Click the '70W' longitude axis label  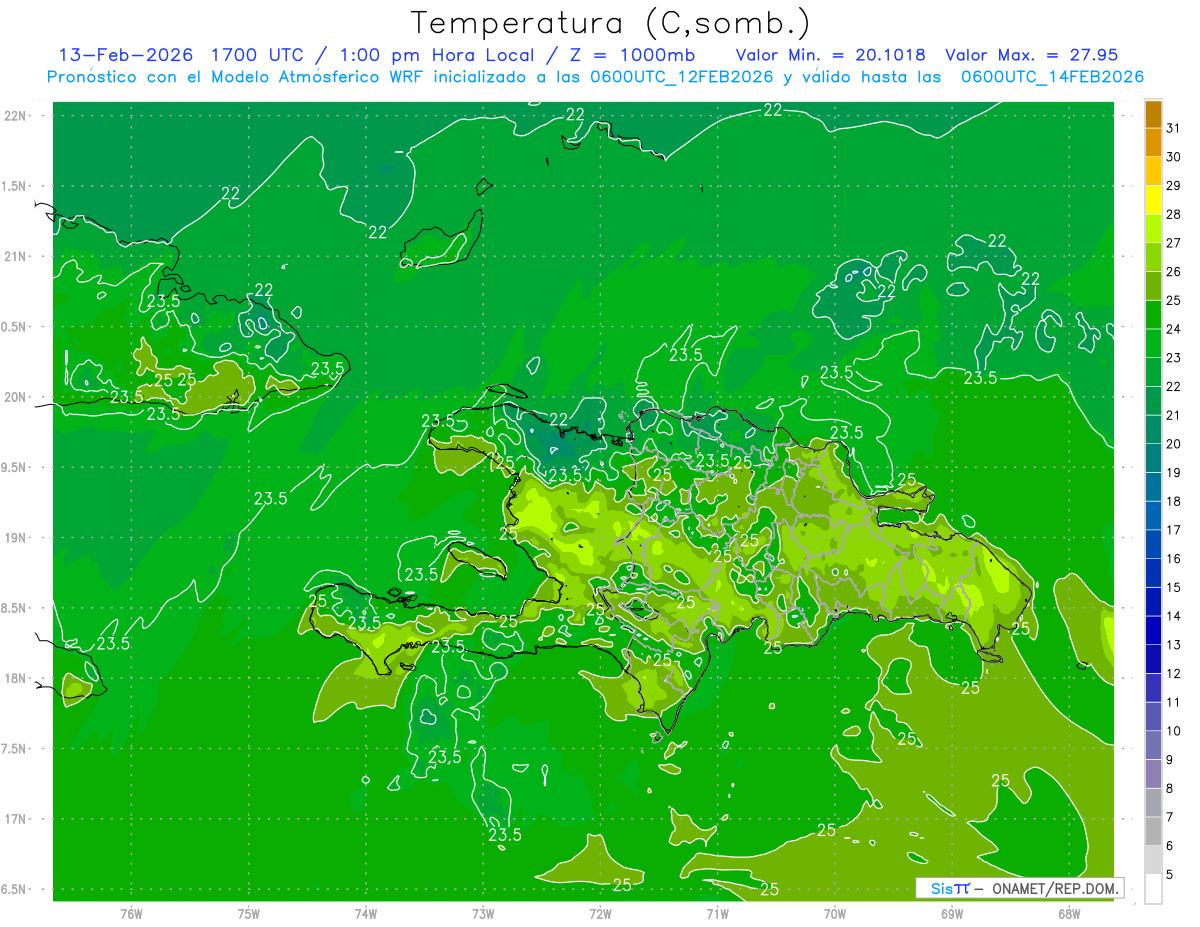coord(835,913)
